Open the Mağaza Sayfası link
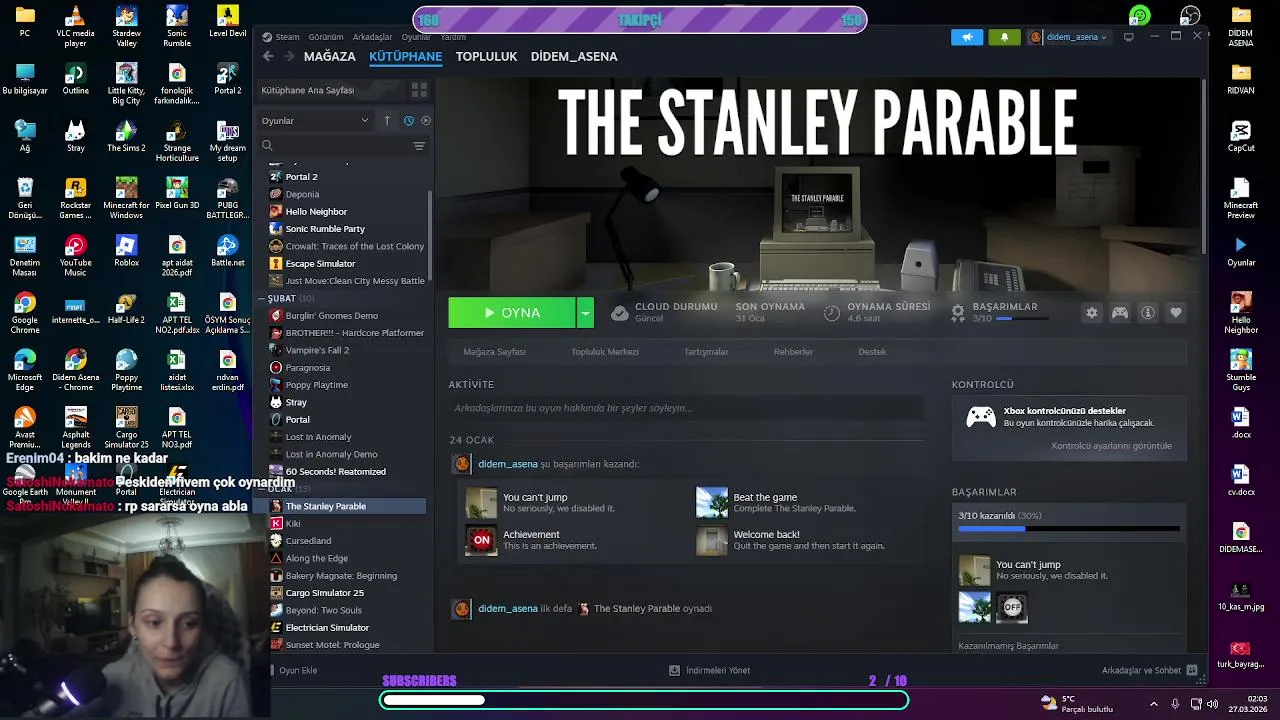Image resolution: width=1280 pixels, height=720 pixels. [x=494, y=352]
